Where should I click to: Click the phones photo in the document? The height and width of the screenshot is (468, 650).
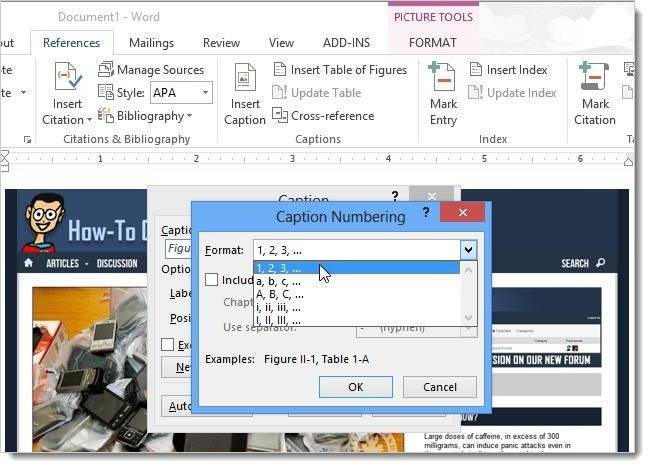click(90, 369)
